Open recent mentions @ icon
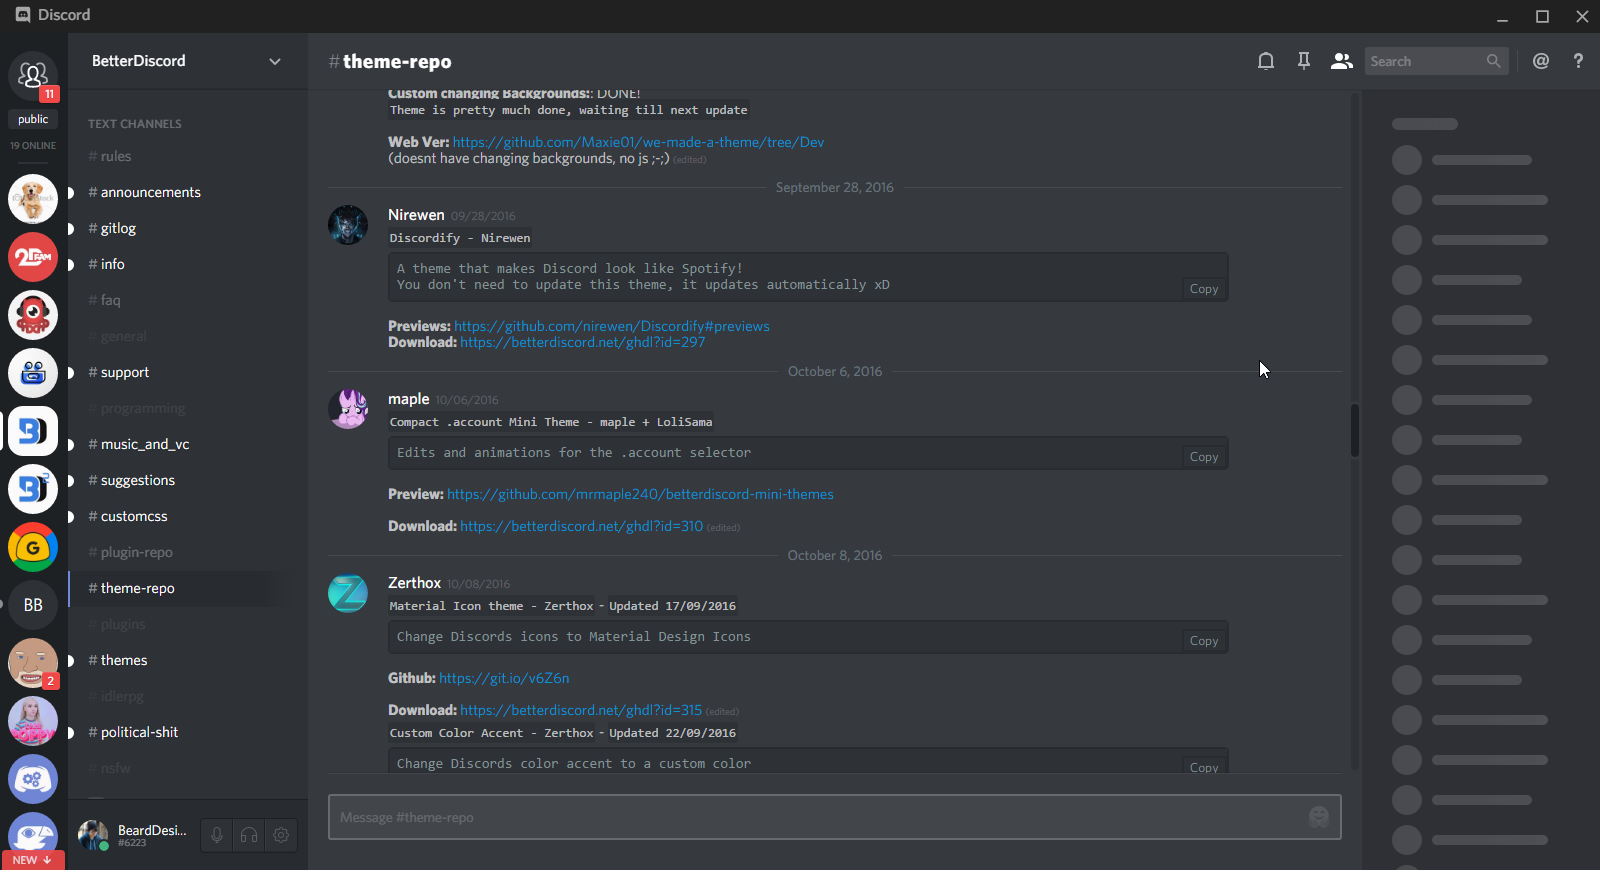Screen dimensions: 1600x870 (x=1541, y=61)
